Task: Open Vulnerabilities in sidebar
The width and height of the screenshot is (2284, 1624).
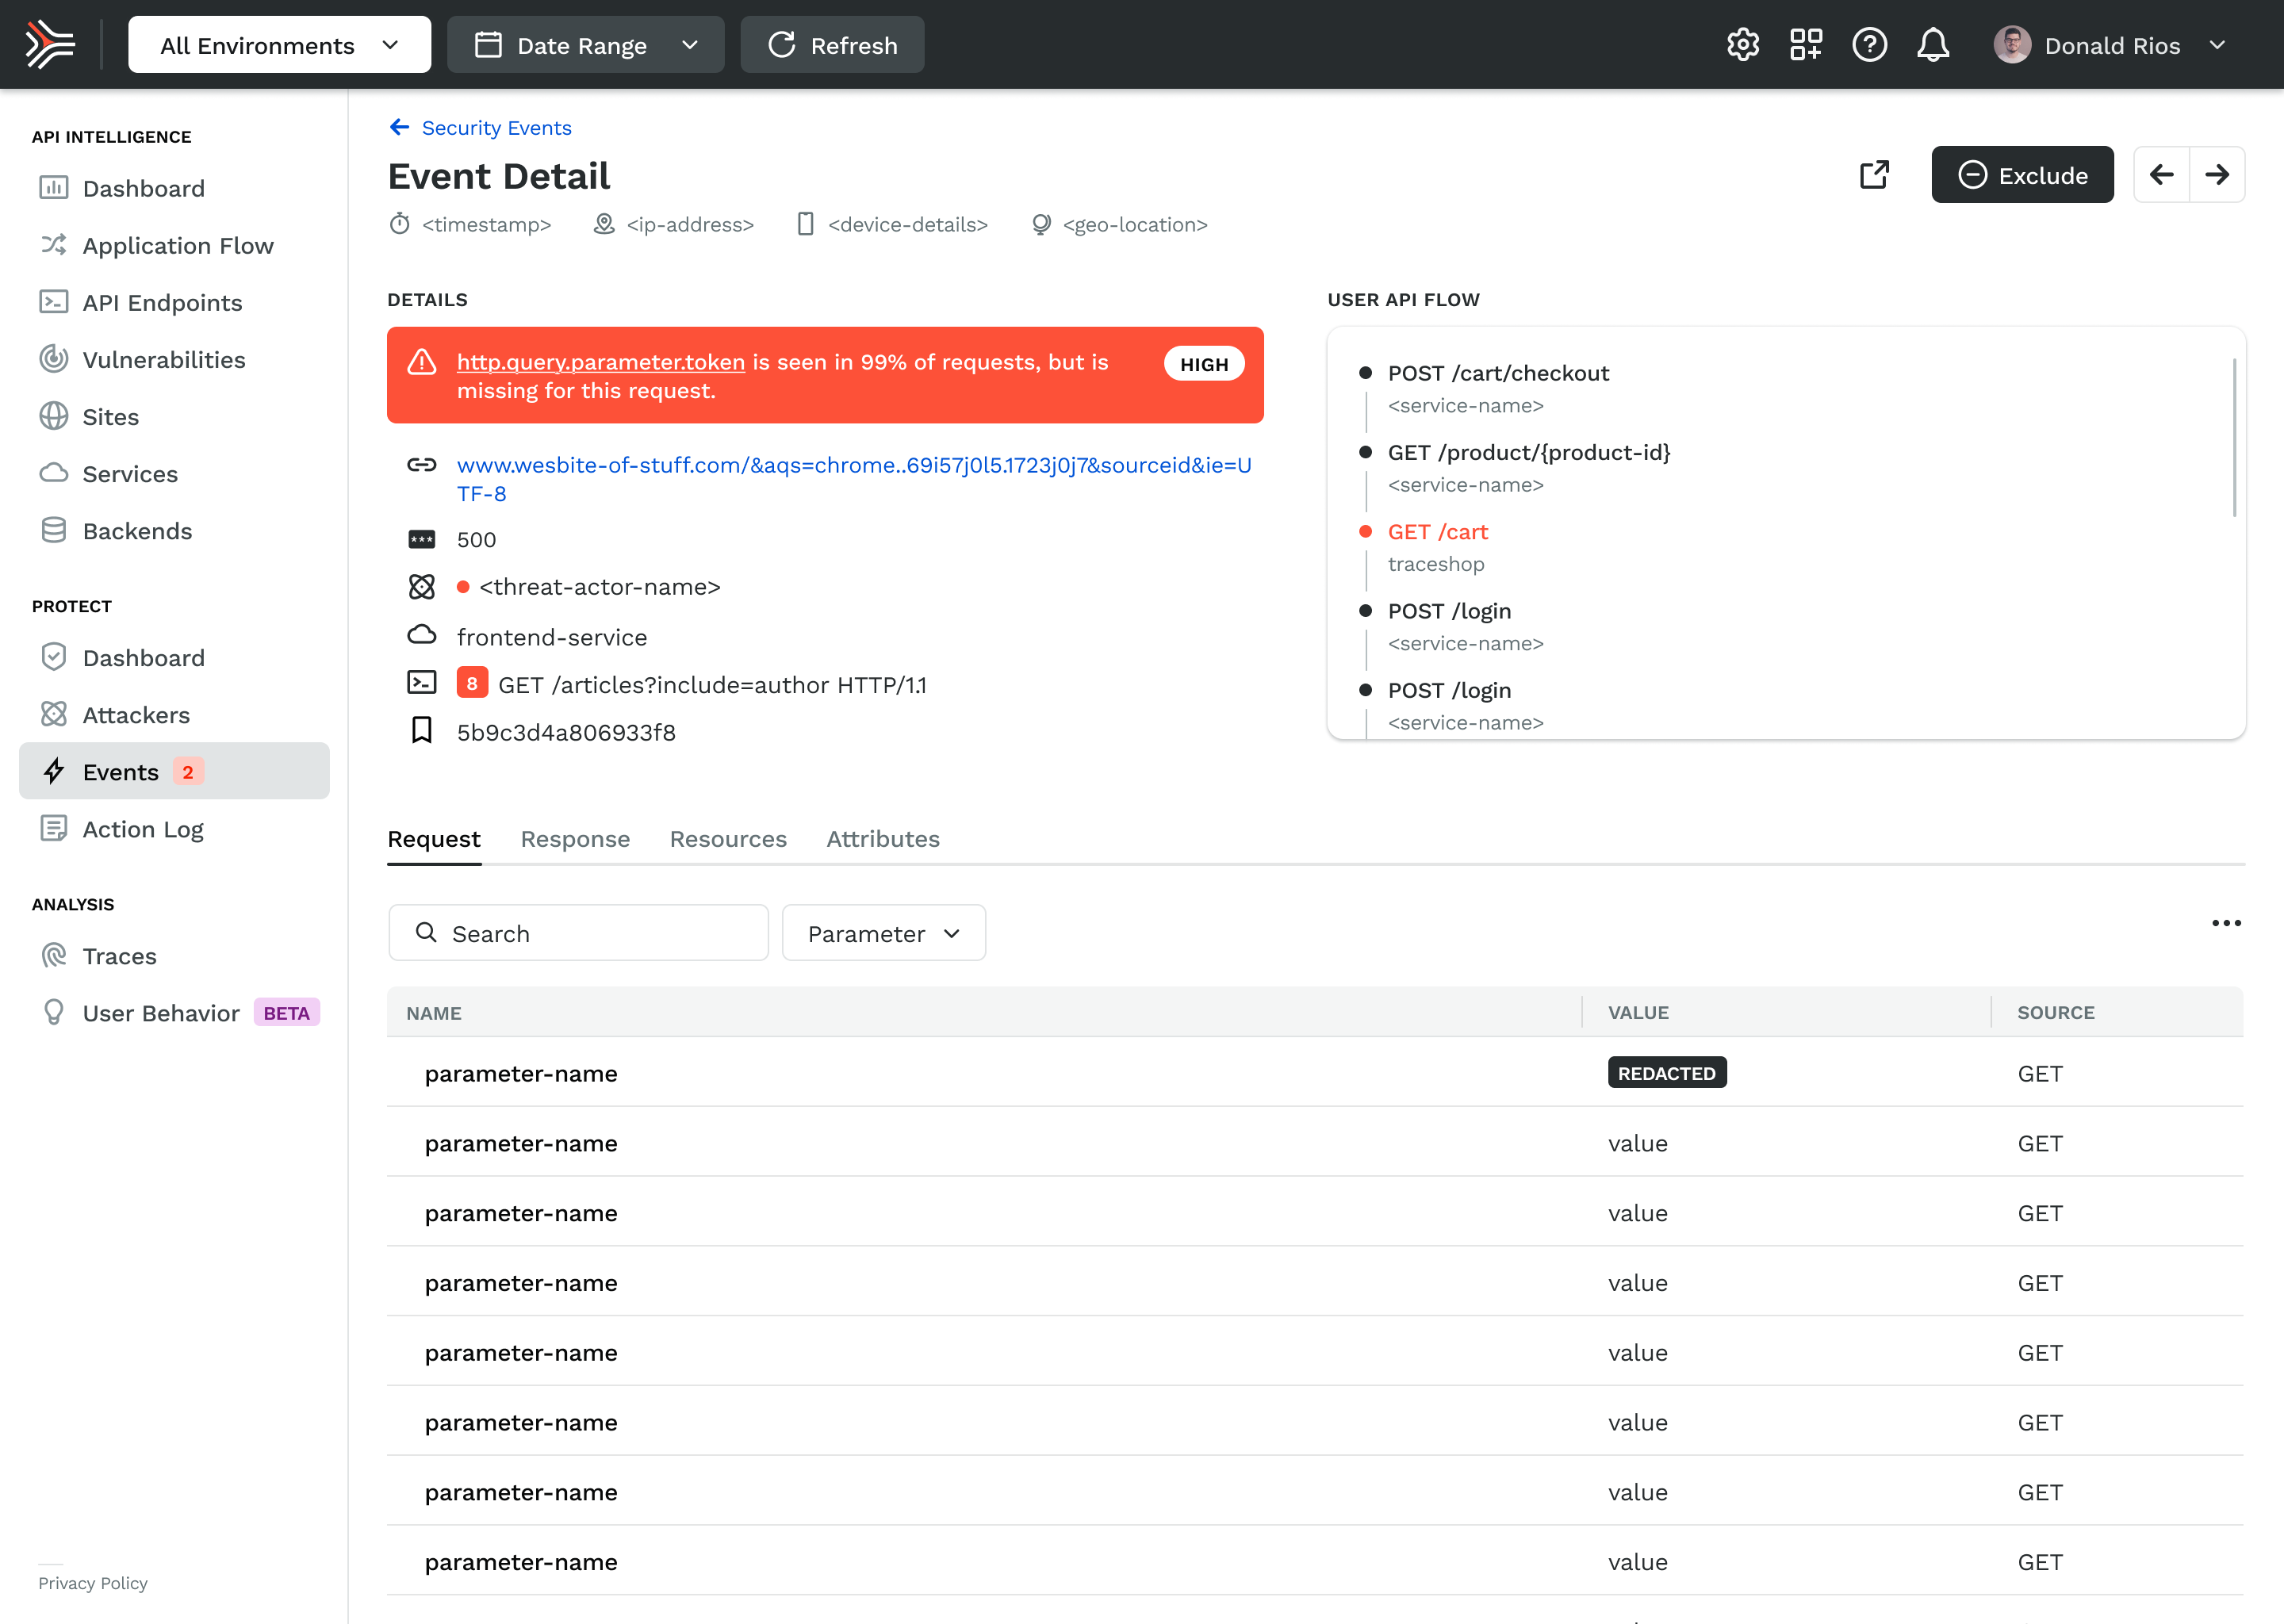Action: (x=164, y=360)
